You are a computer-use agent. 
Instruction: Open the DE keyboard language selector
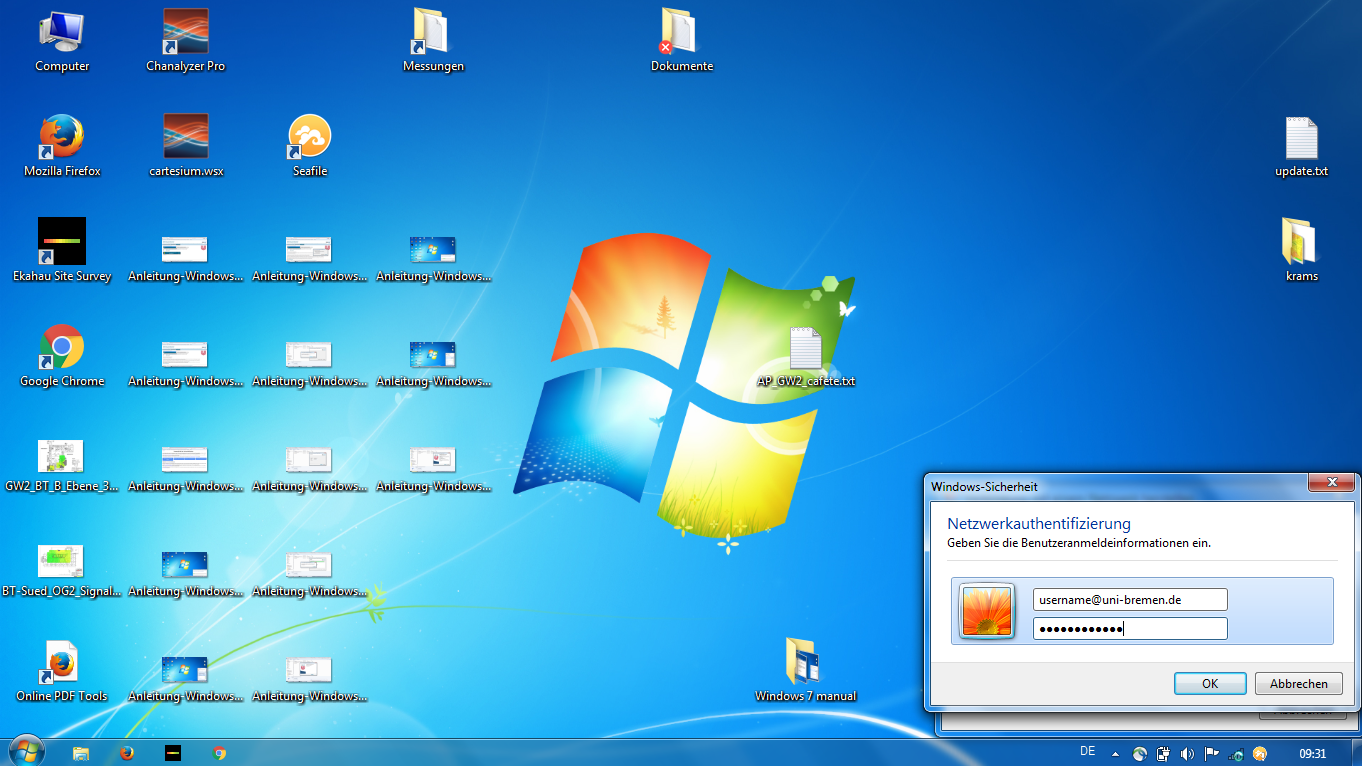click(x=1088, y=751)
